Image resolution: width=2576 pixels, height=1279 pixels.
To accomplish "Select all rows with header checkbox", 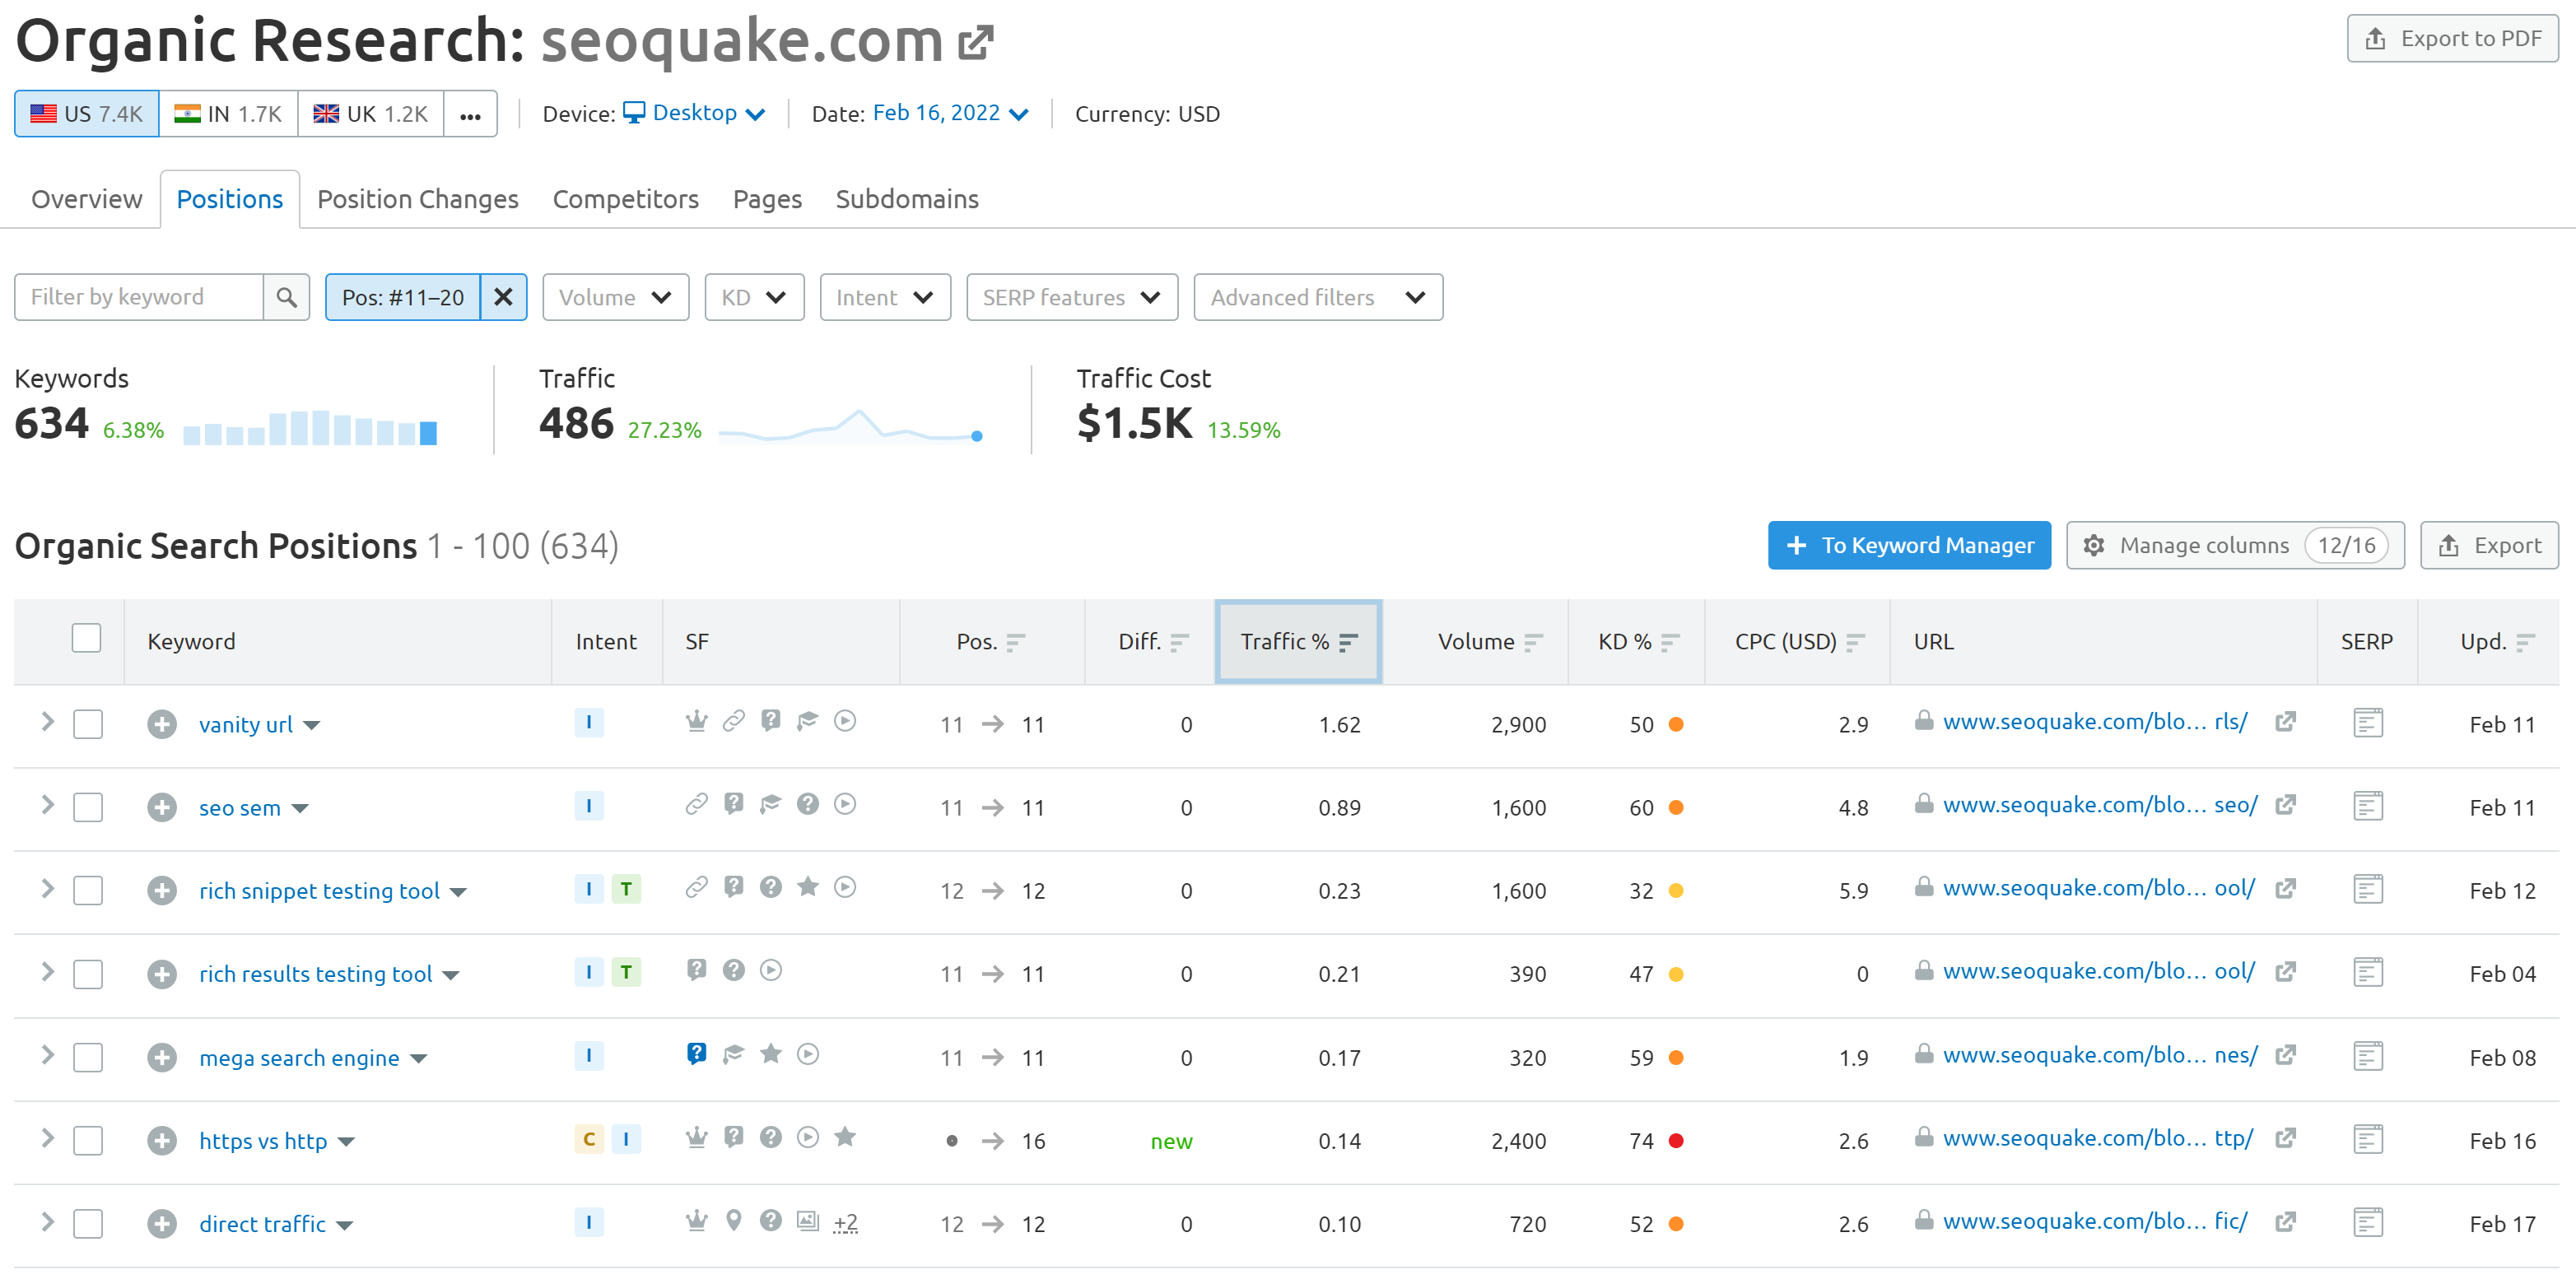I will click(x=87, y=639).
